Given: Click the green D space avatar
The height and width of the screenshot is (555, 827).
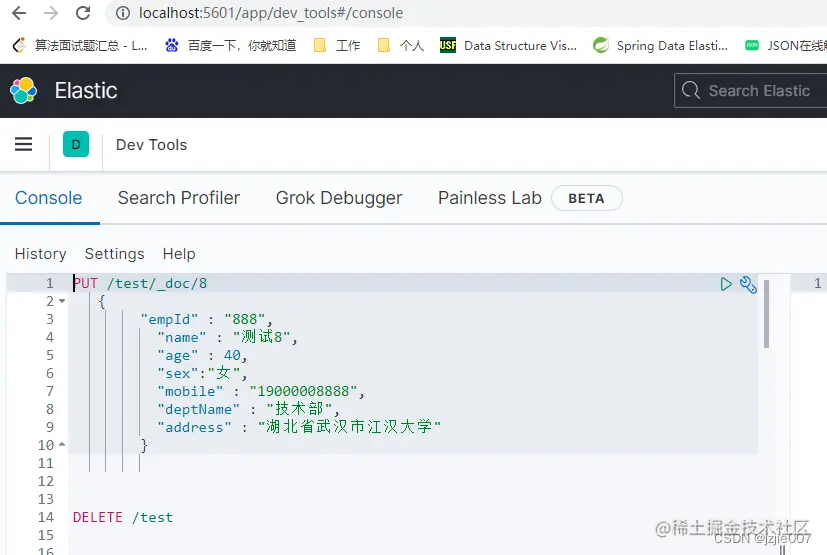Looking at the screenshot, I should coord(76,144).
